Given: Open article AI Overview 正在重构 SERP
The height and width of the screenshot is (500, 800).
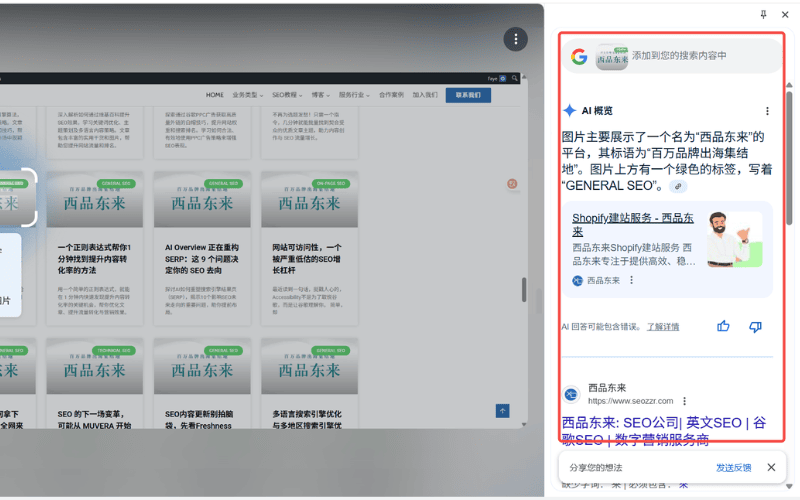Looking at the screenshot, I should click(x=202, y=259).
